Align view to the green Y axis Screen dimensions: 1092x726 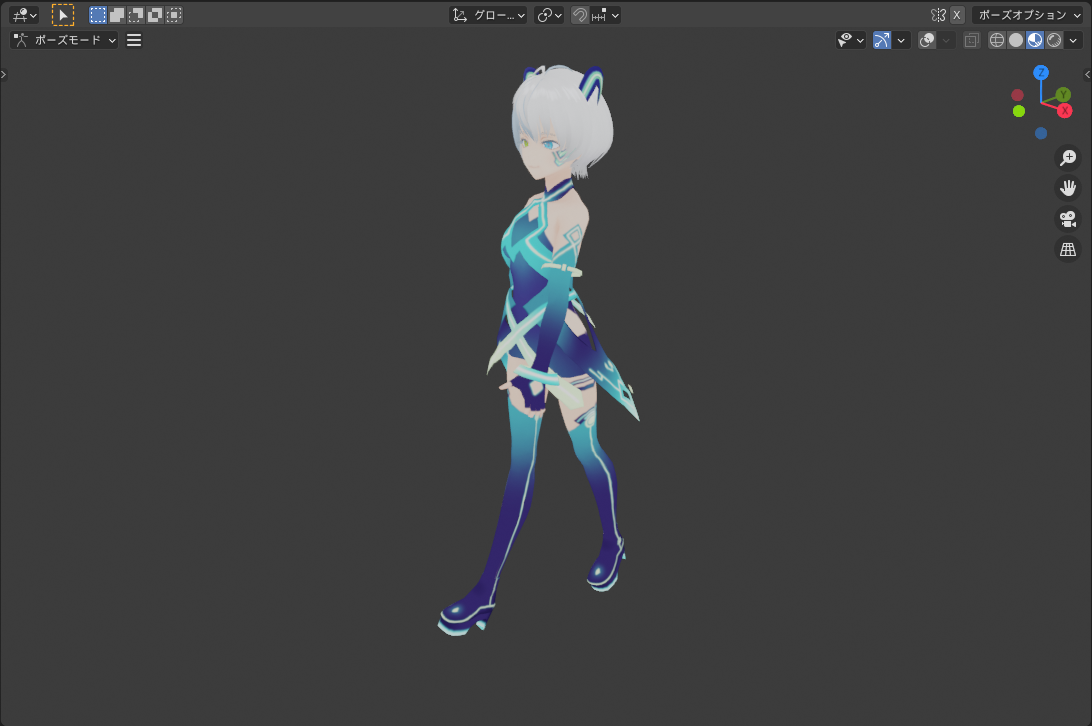1063,95
